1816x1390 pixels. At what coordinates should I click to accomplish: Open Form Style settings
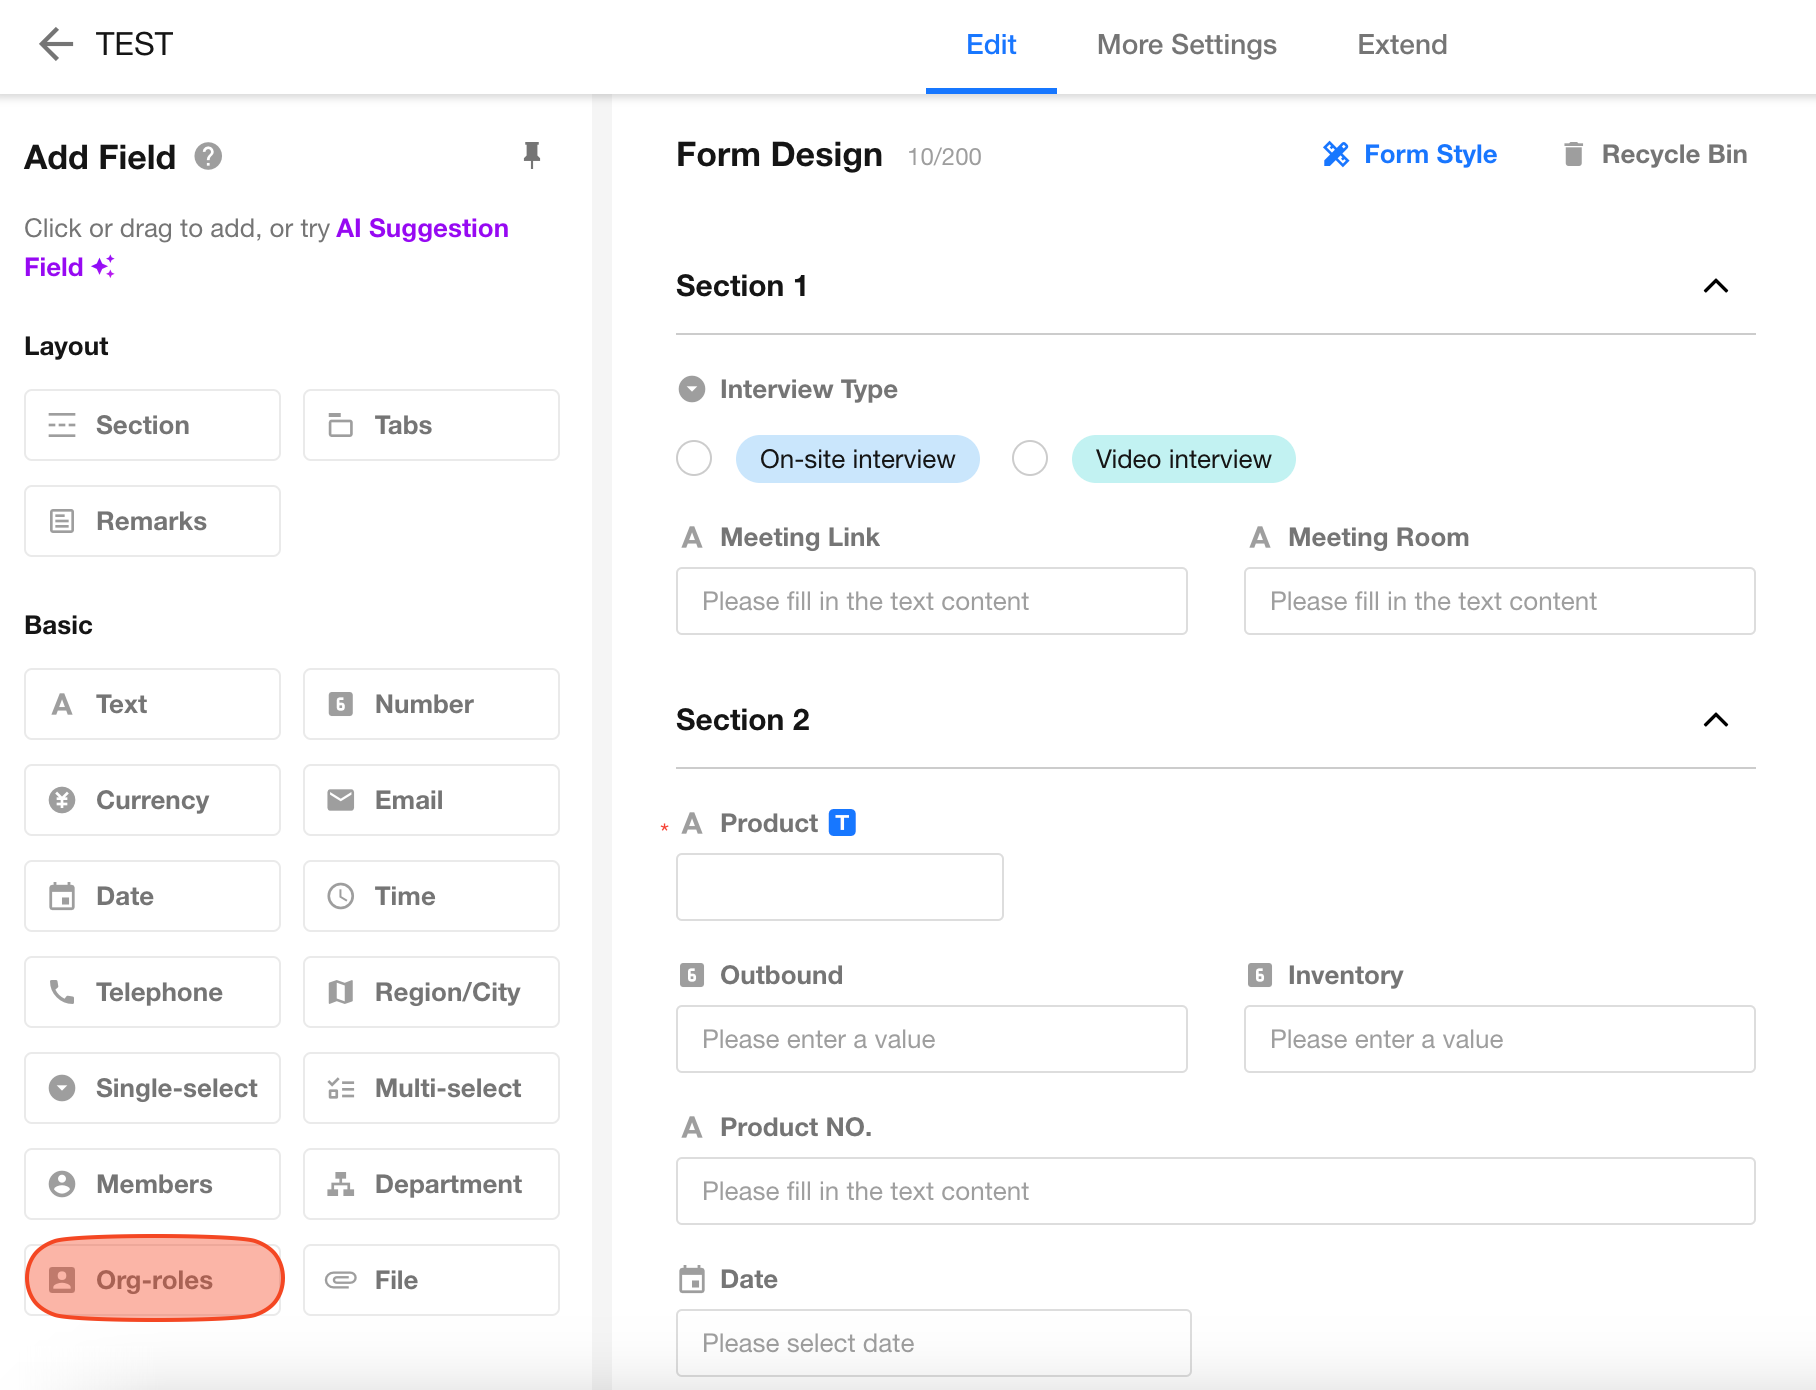click(x=1410, y=155)
